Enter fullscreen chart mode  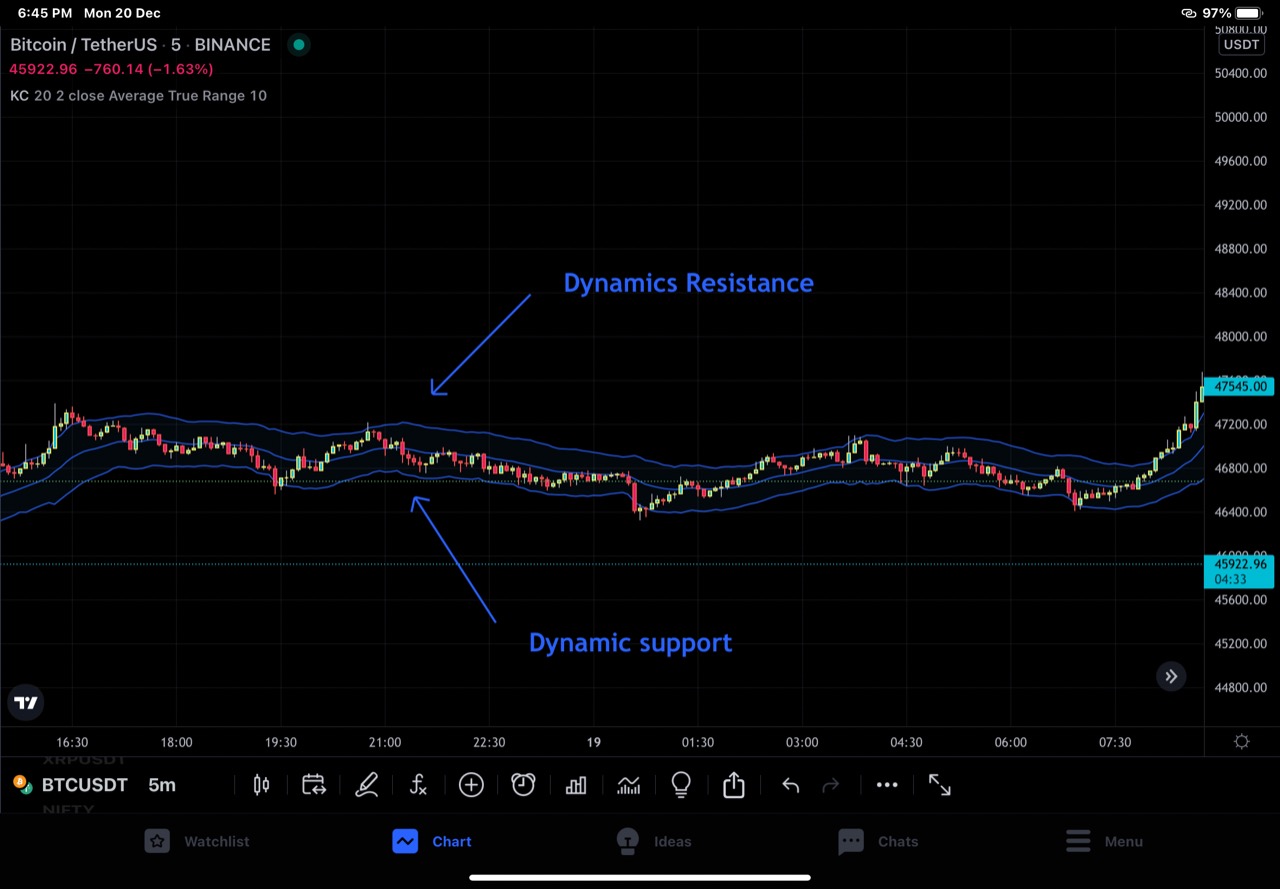click(940, 785)
